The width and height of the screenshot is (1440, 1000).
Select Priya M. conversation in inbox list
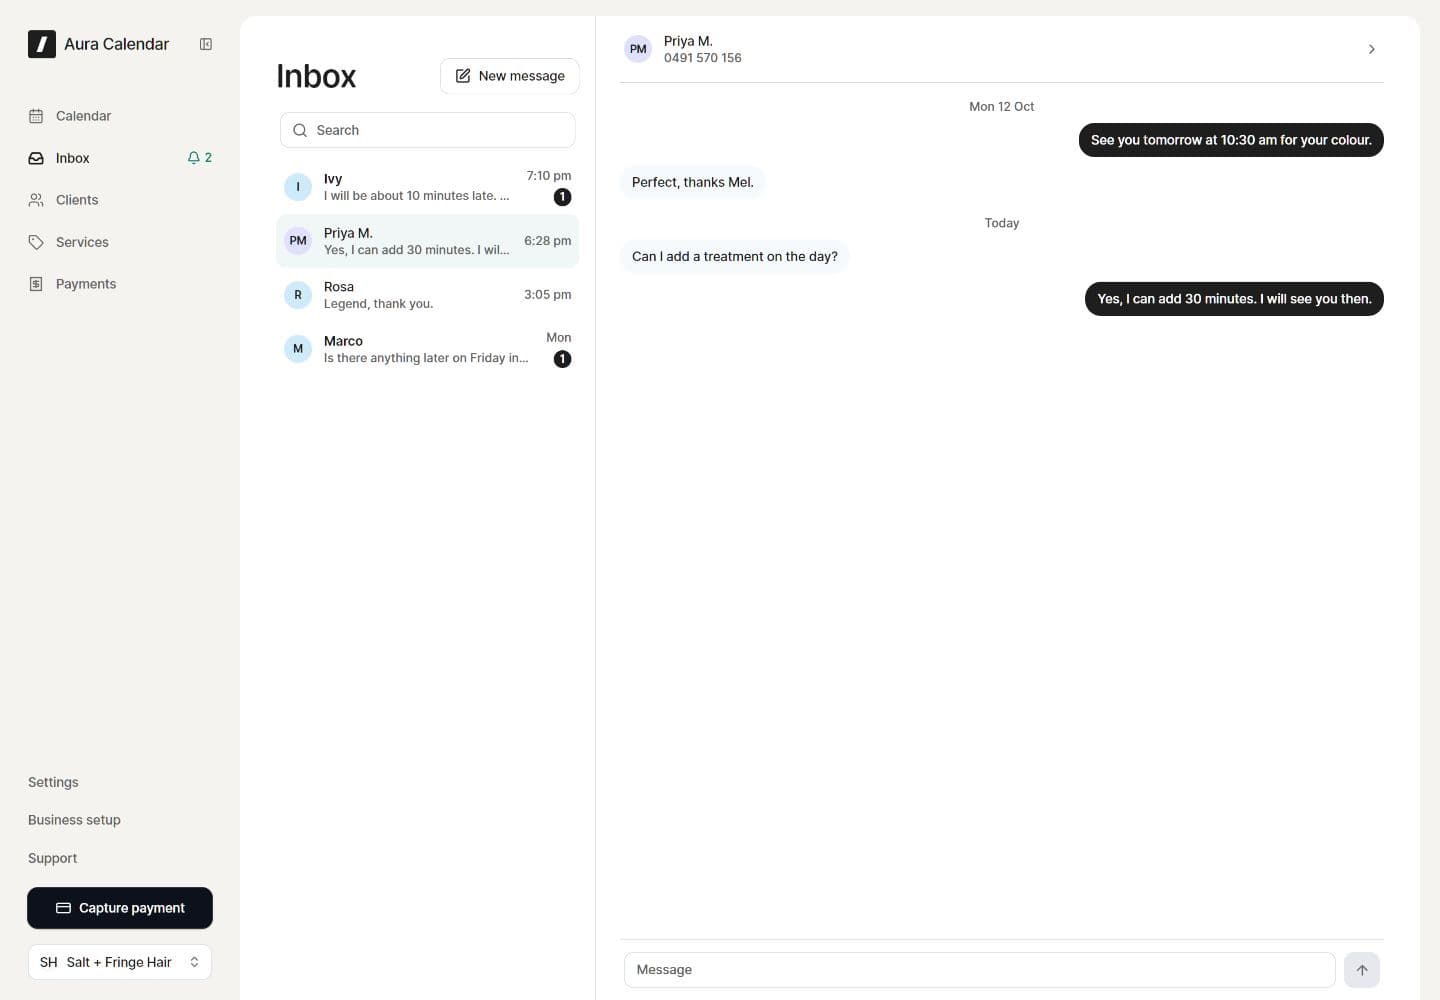pyautogui.click(x=428, y=241)
